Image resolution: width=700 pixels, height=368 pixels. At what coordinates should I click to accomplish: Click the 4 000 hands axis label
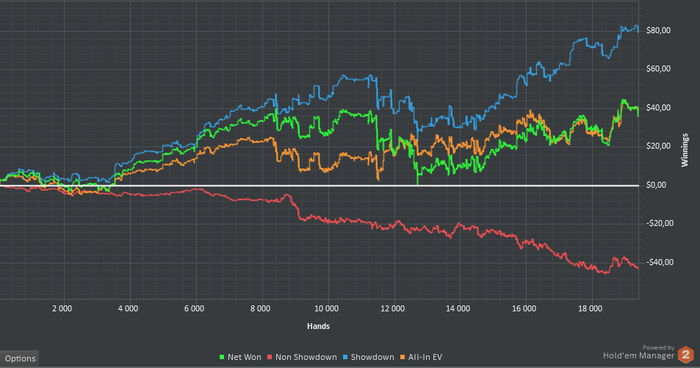pos(128,309)
